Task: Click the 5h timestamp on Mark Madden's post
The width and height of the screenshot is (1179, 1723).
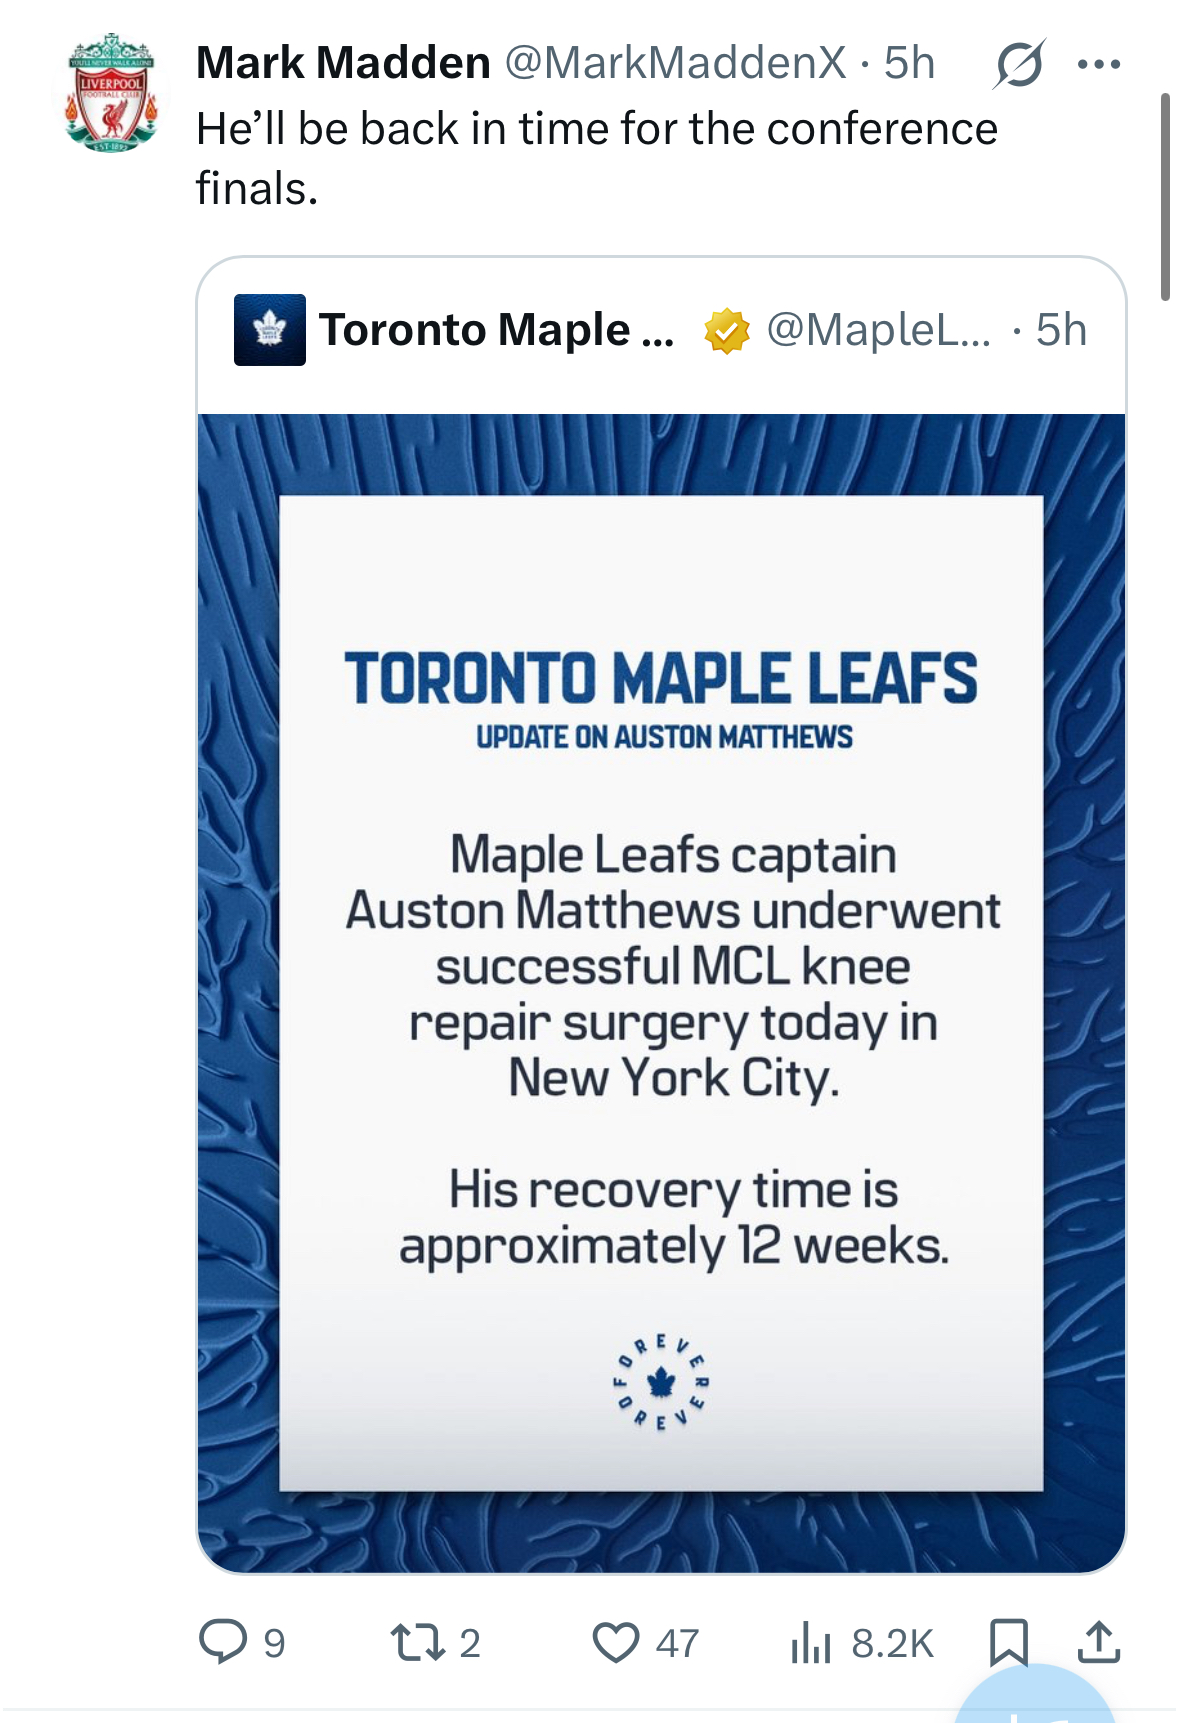Action: point(909,63)
